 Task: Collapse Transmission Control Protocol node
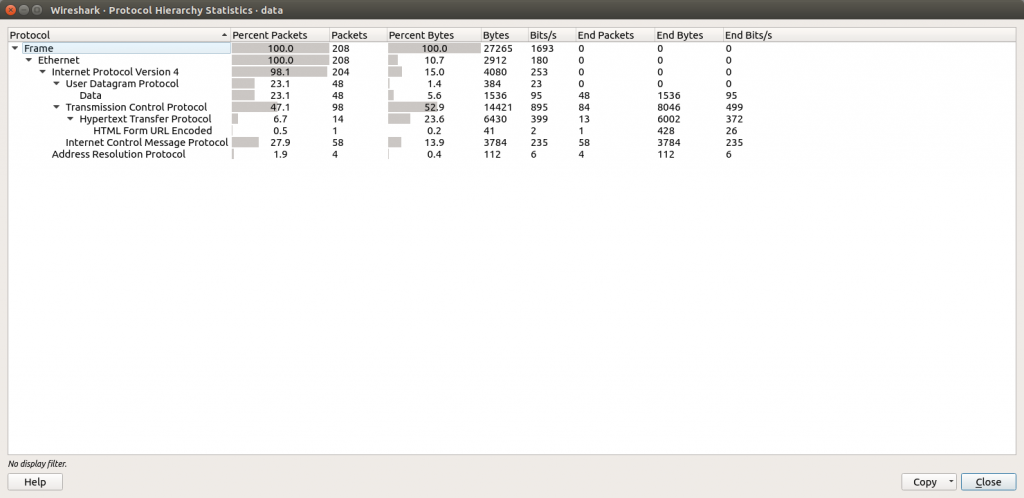coord(57,108)
